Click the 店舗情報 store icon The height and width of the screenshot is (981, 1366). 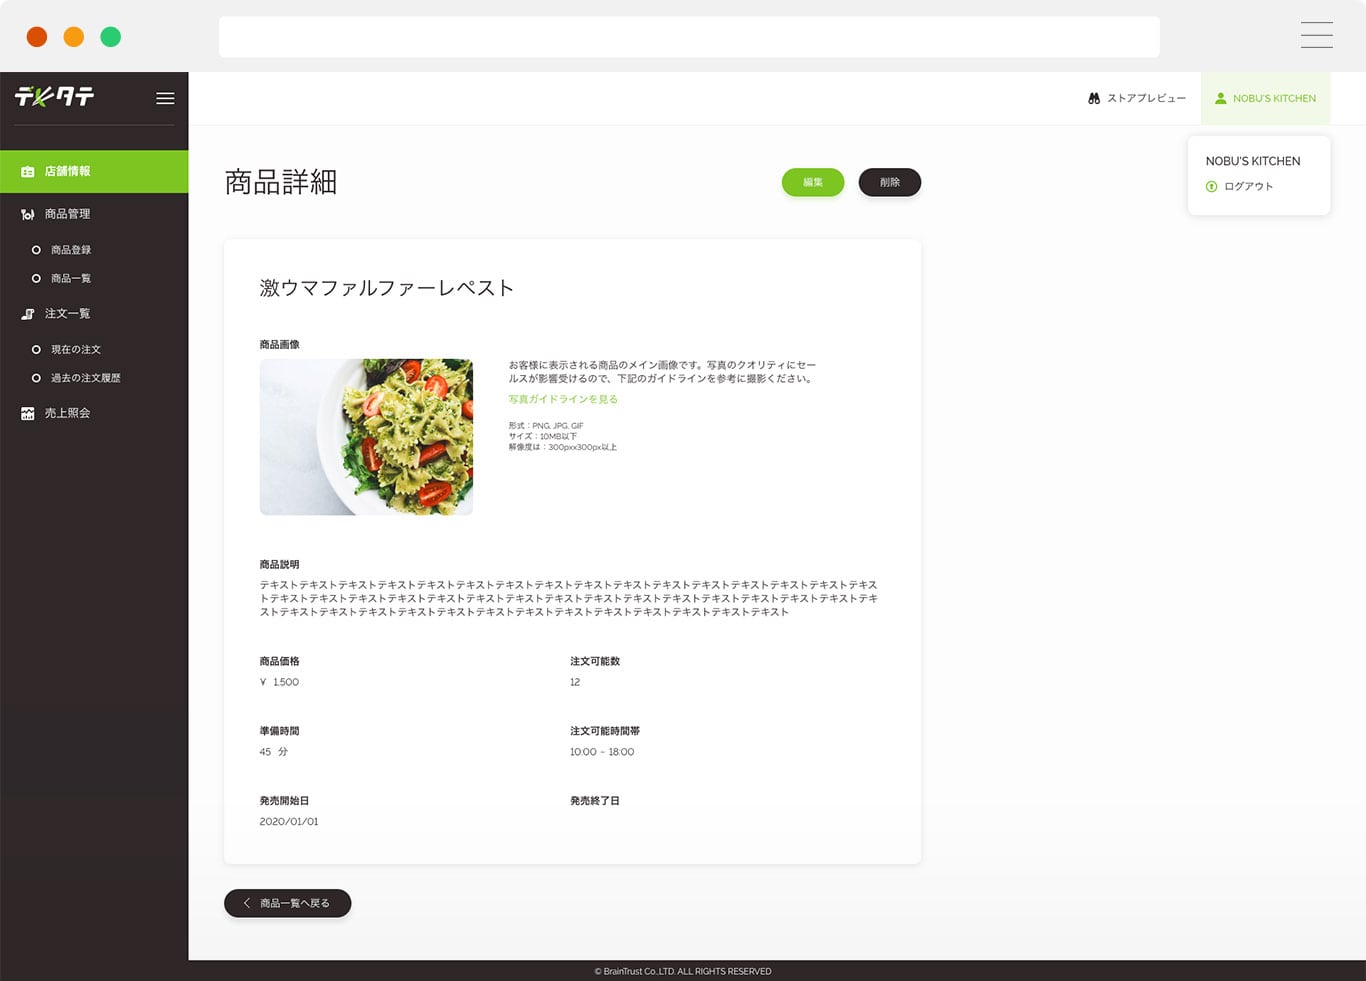[28, 172]
